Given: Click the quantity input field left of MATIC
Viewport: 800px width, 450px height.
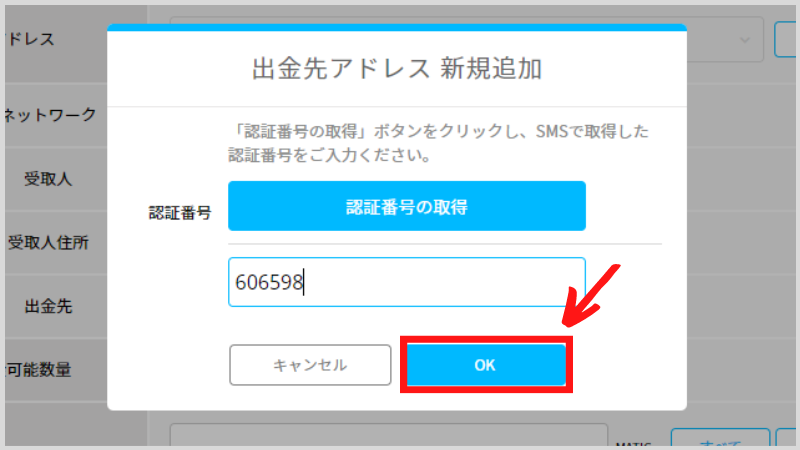Looking at the screenshot, I should pyautogui.click(x=389, y=435).
